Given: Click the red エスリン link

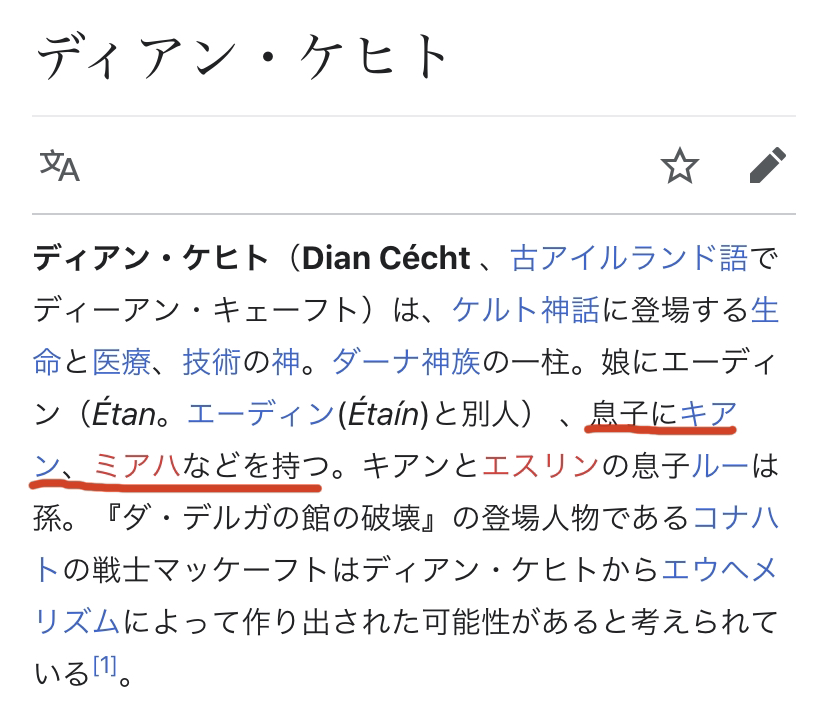Looking at the screenshot, I should pos(540,466).
